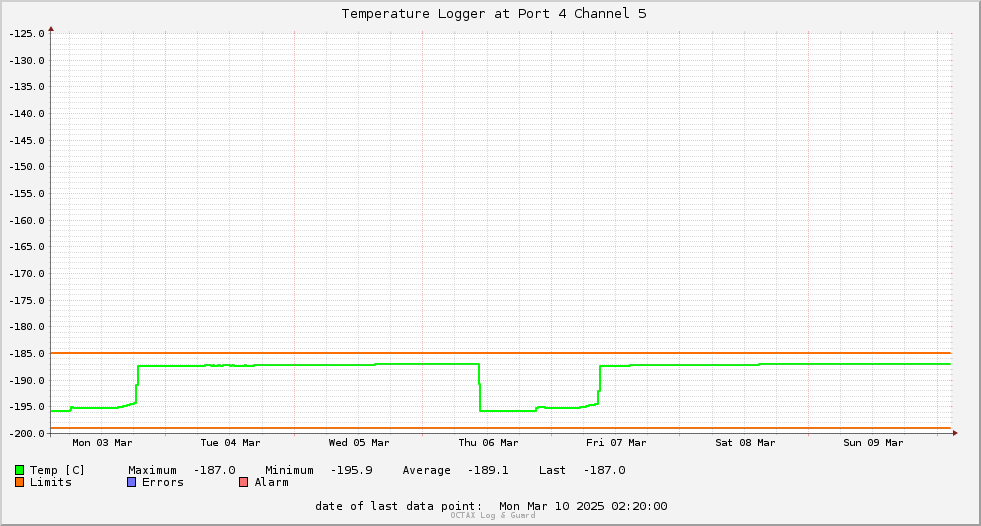Click the -145.0 y-axis label
The width and height of the screenshot is (981, 526).
27,140
